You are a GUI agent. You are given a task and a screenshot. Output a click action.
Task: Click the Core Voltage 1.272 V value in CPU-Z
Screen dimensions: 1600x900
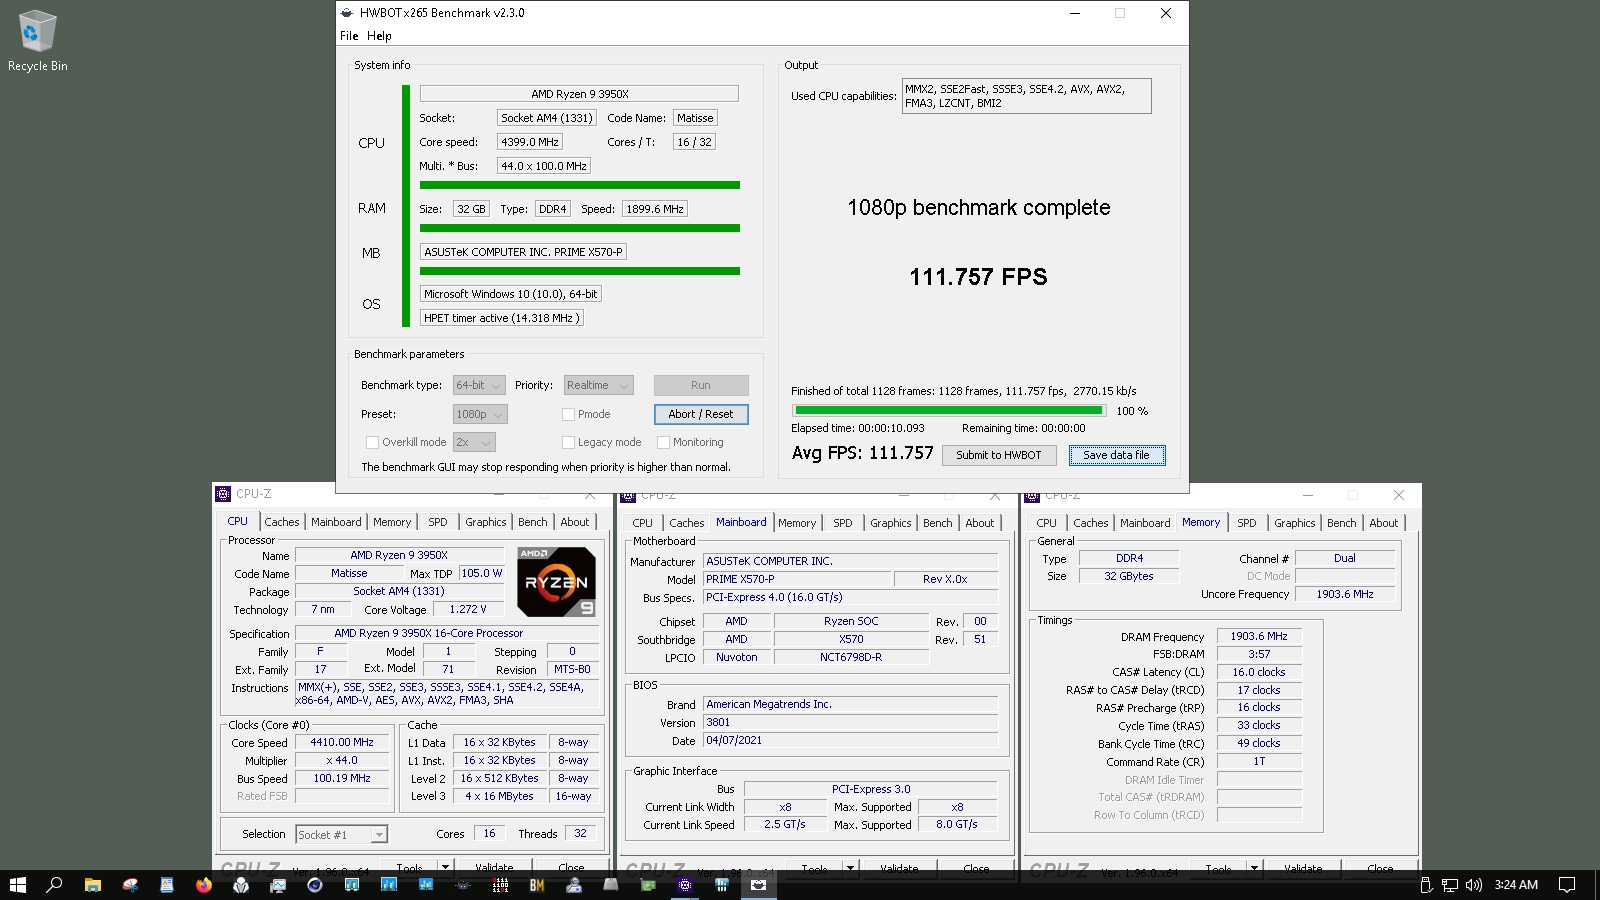[468, 609]
